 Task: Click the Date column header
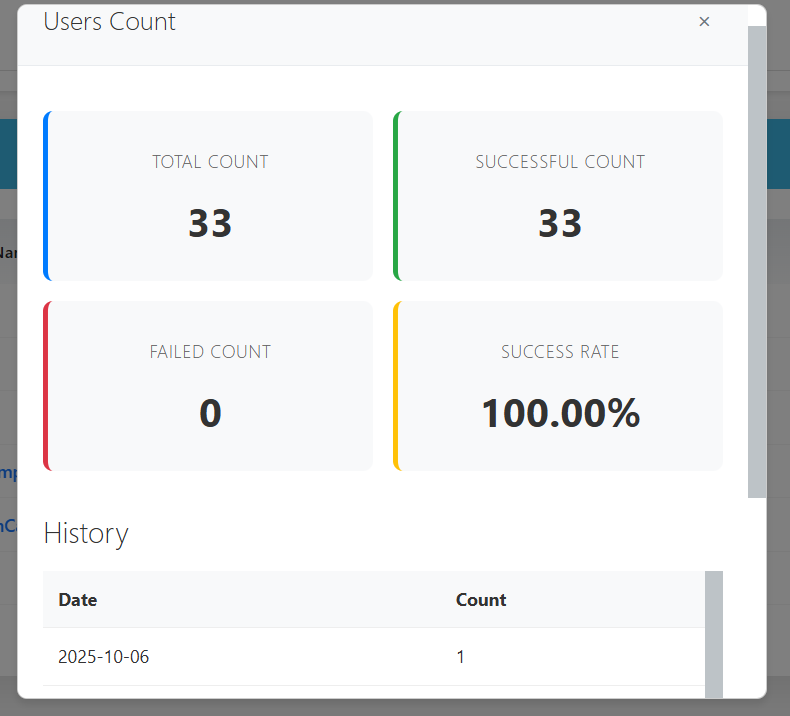(x=78, y=600)
